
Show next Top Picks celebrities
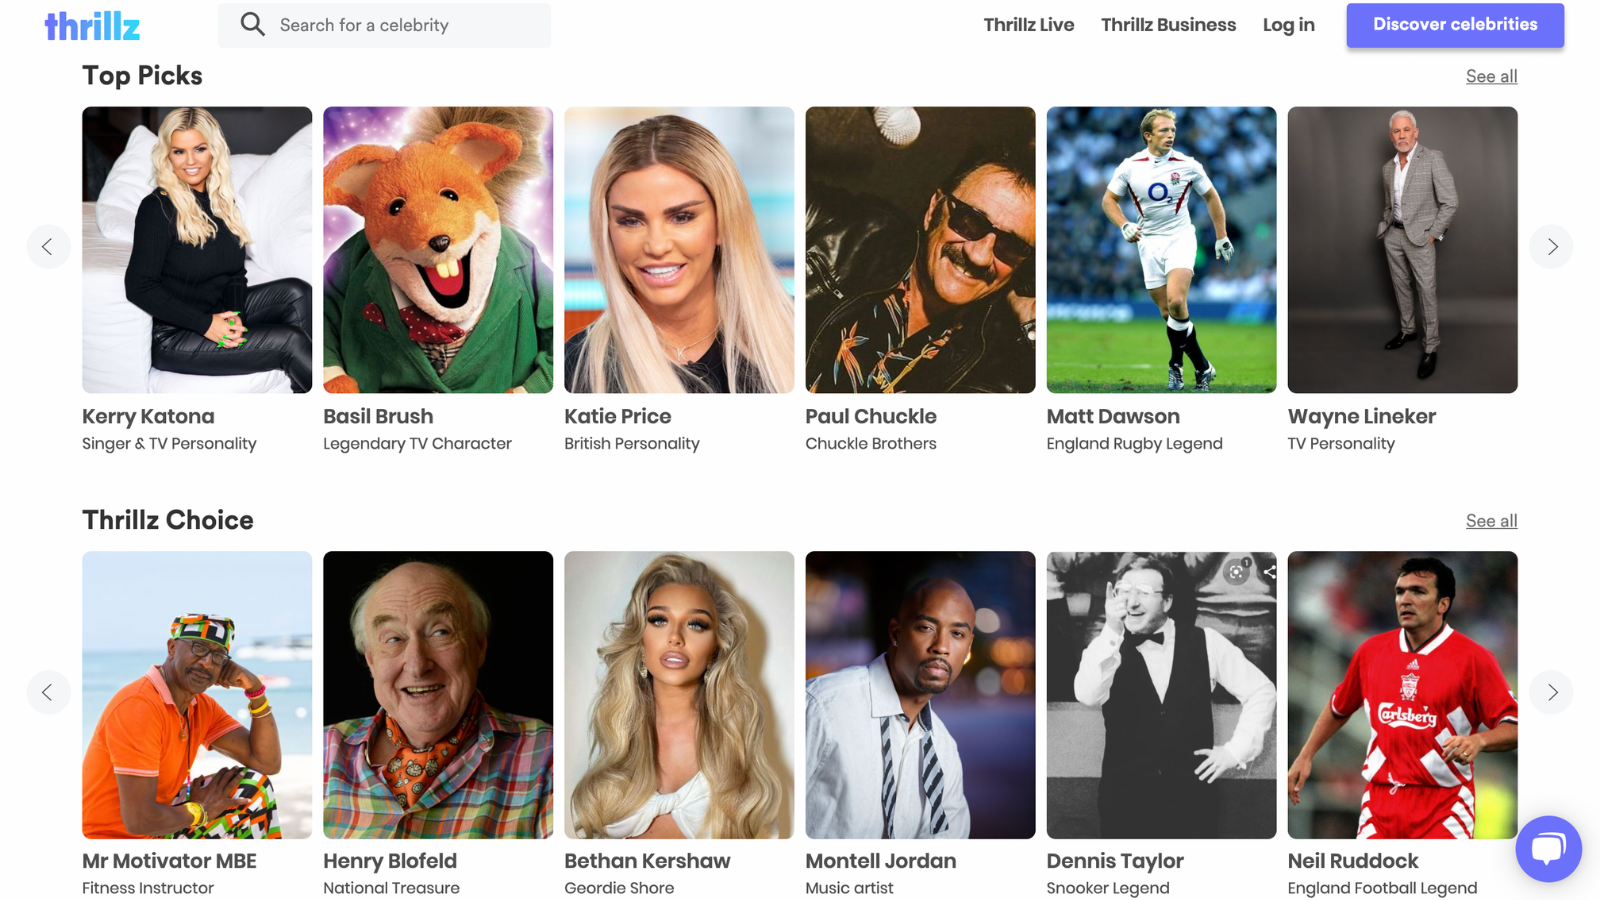coord(1551,246)
